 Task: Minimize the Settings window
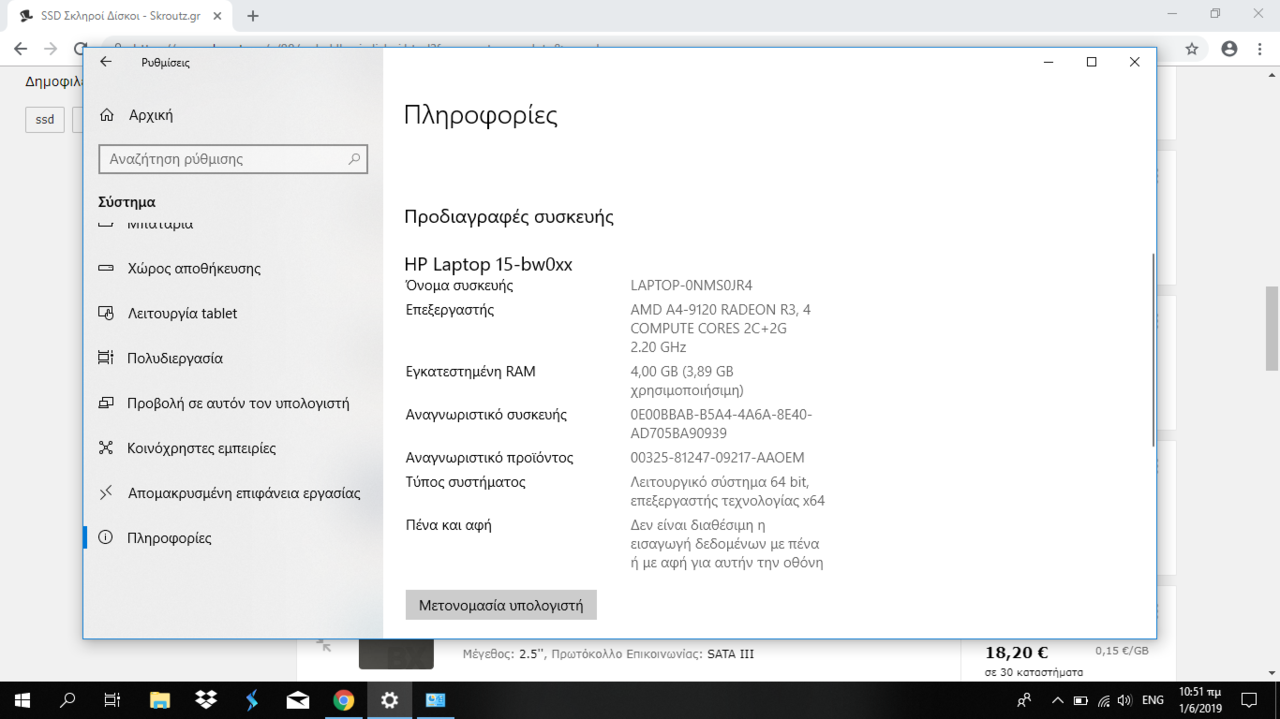pyautogui.click(x=1048, y=62)
